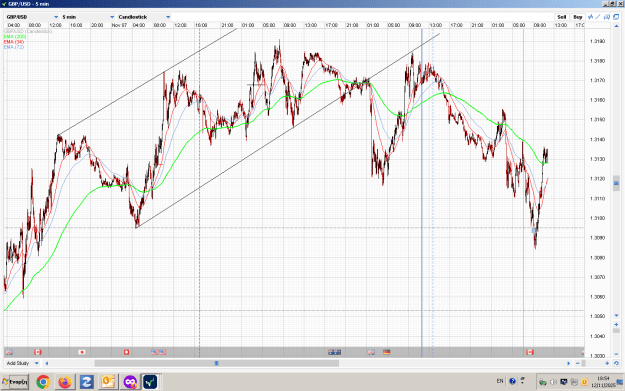Screen dimensions: 625x391
Task: Select the EMA (72) legend label
Action: (14, 47)
